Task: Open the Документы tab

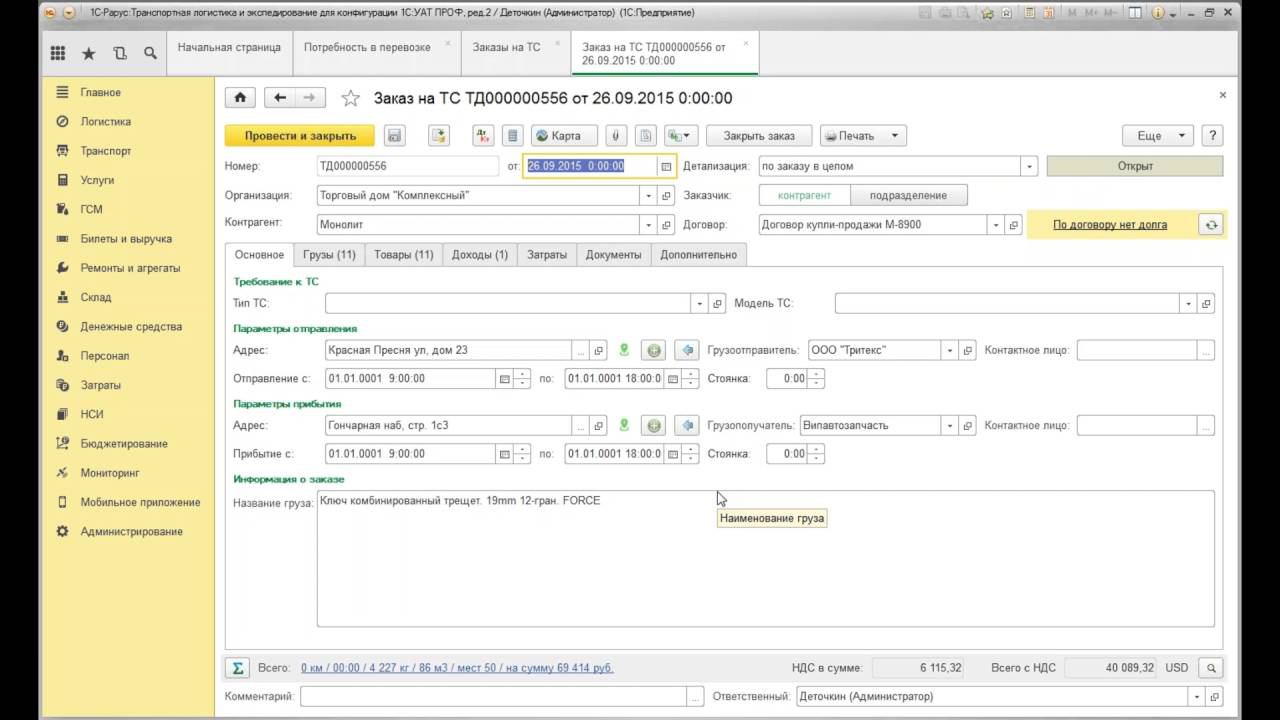Action: [614, 255]
